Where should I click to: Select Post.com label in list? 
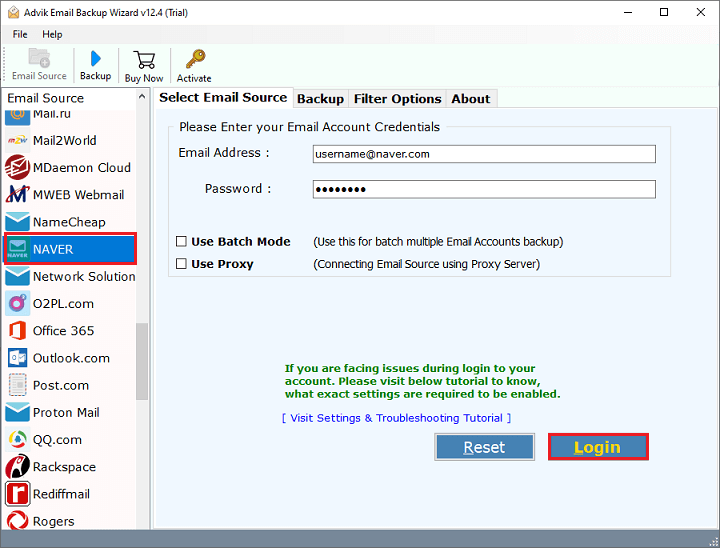coord(61,385)
